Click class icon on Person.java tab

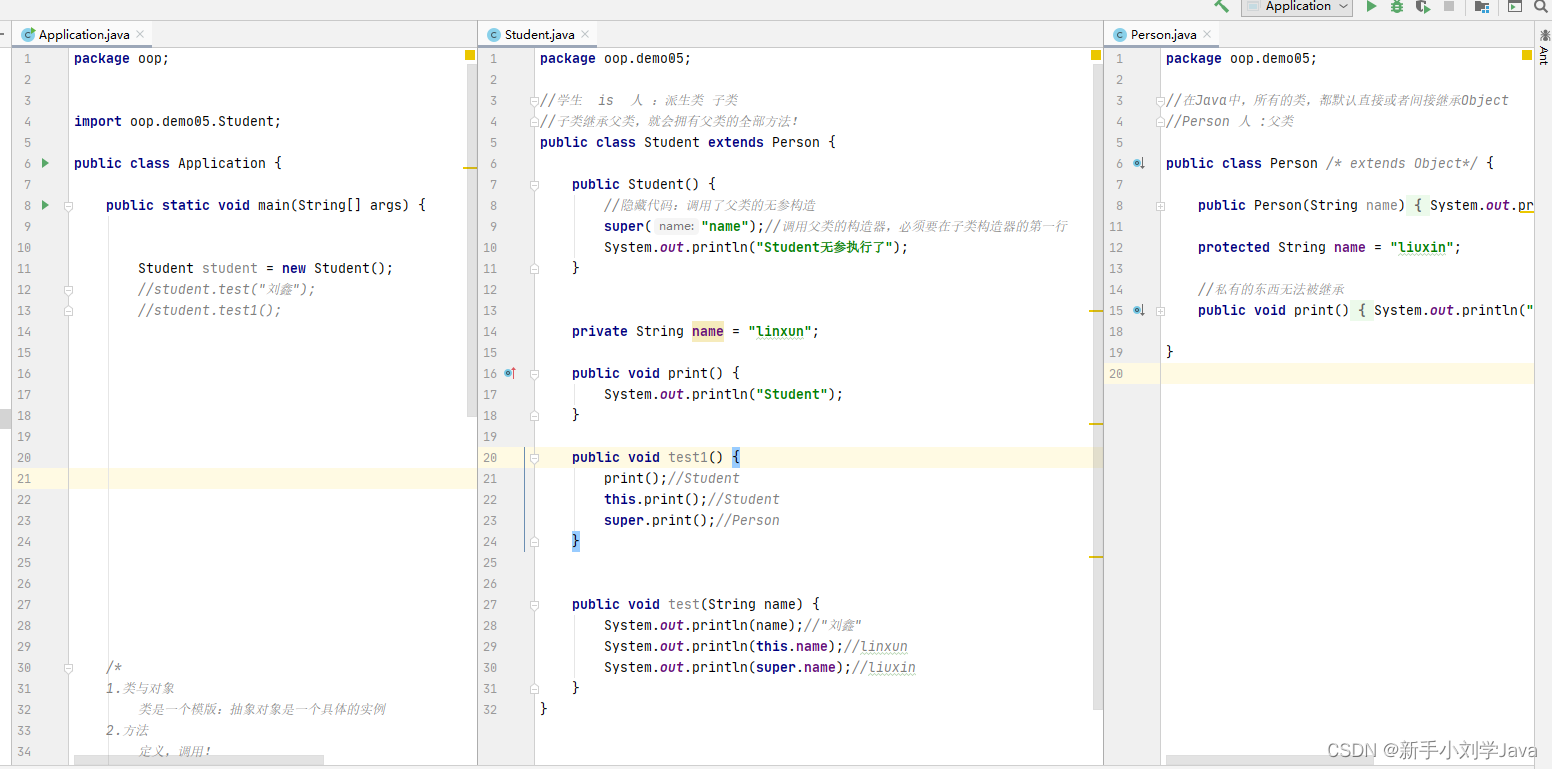(x=1120, y=35)
